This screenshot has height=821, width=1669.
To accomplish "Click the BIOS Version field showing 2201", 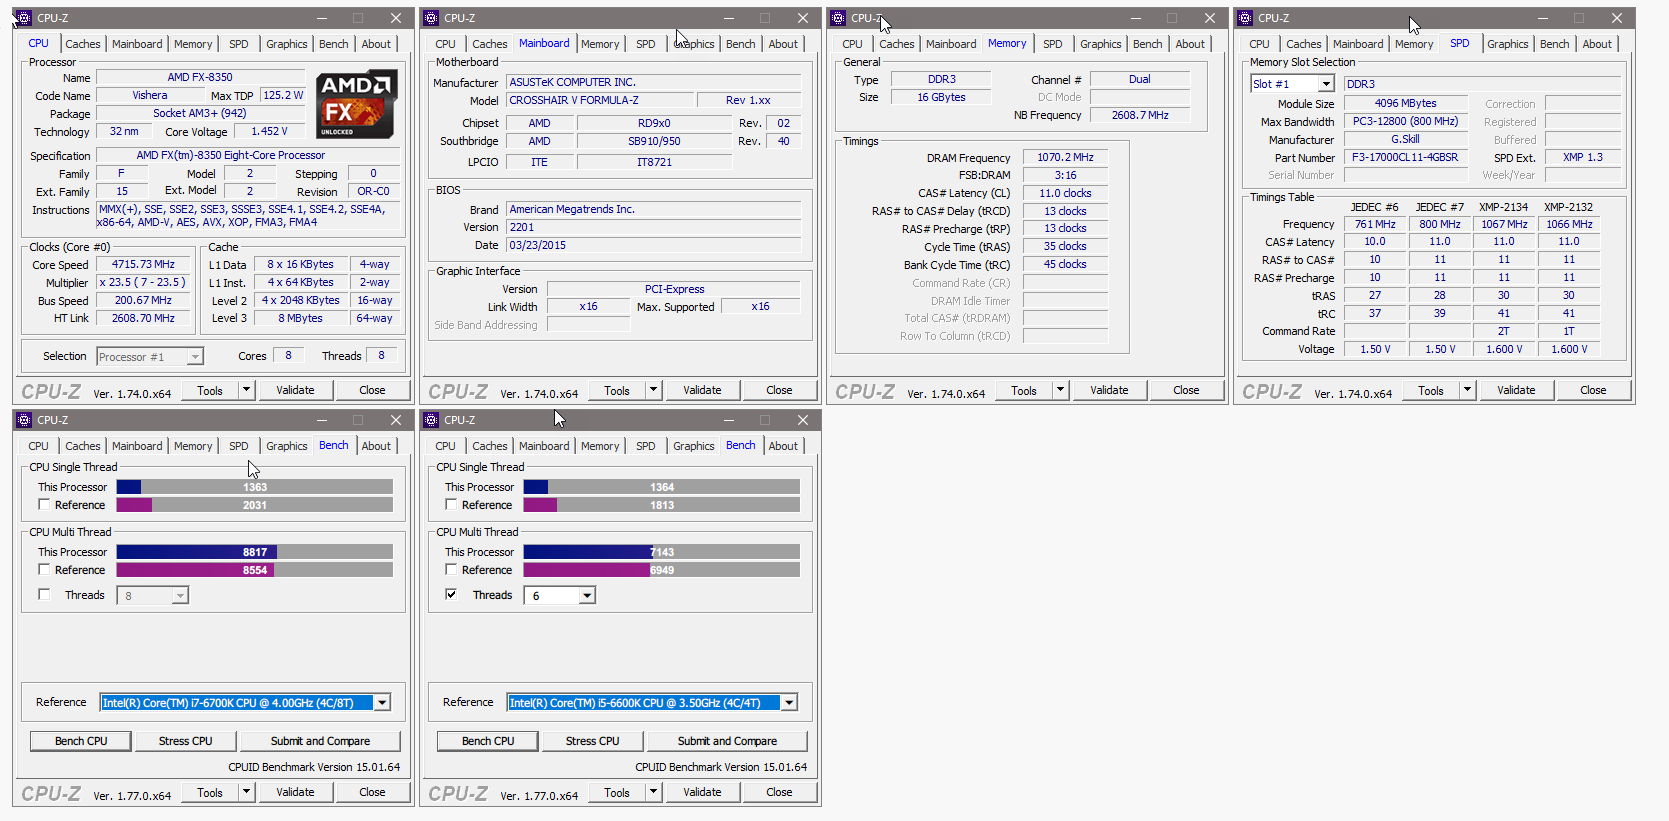I will [654, 227].
